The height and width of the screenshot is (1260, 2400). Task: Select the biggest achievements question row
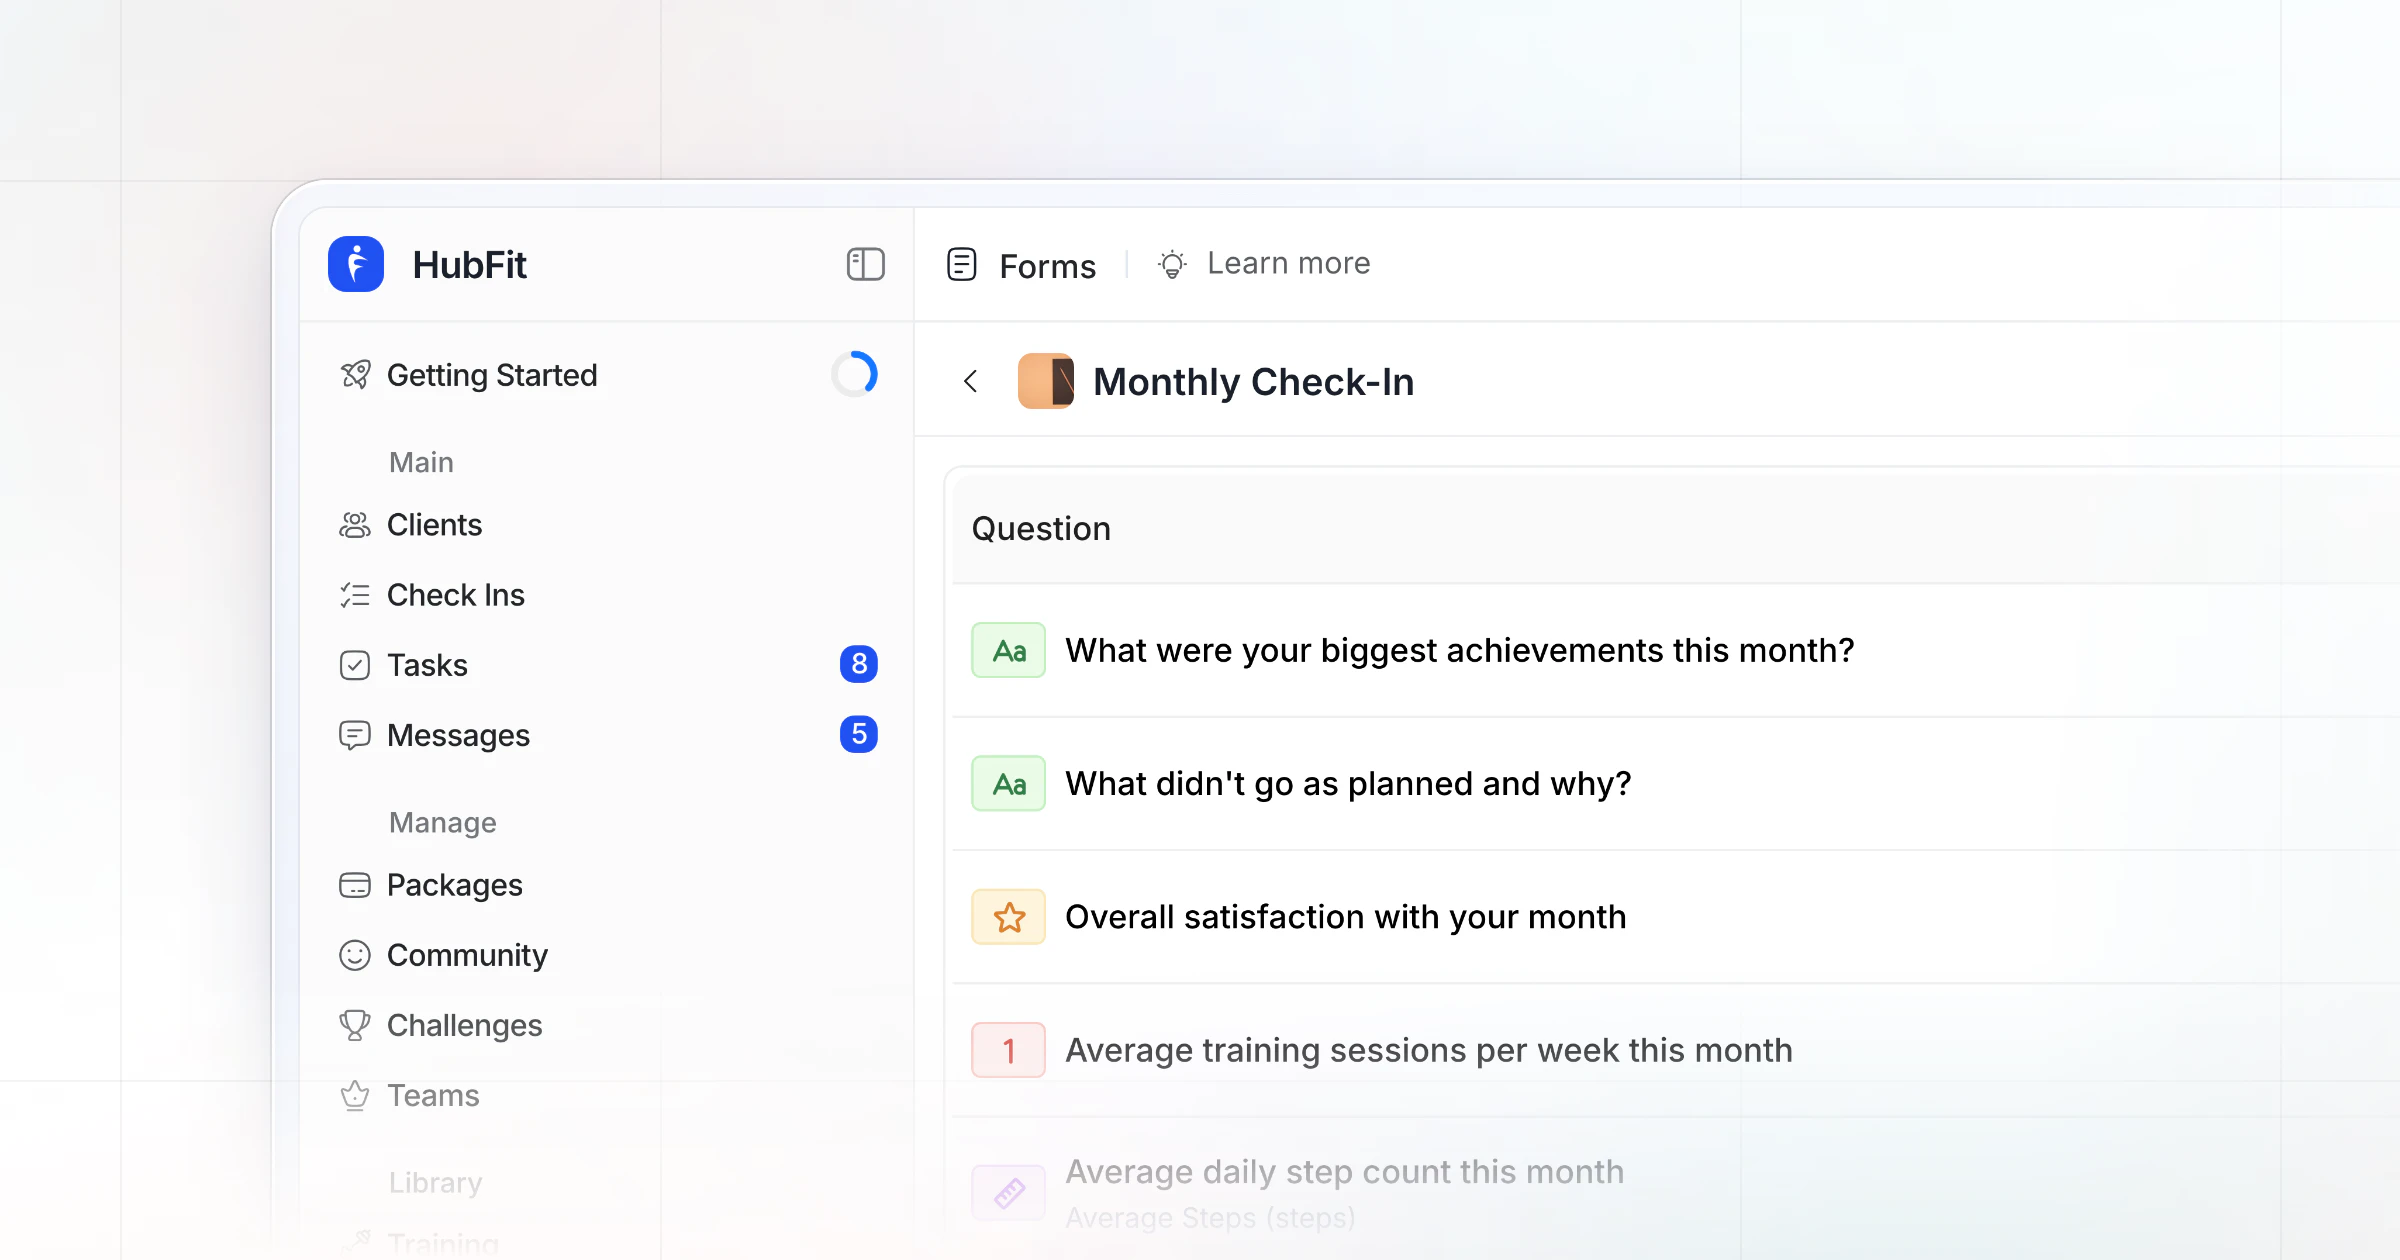[1676, 650]
